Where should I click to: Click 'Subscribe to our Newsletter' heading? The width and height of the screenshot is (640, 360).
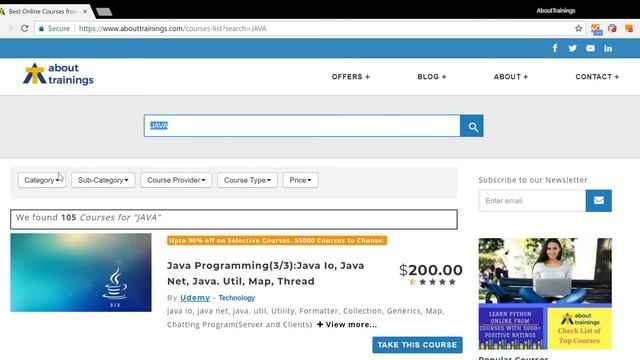[533, 180]
